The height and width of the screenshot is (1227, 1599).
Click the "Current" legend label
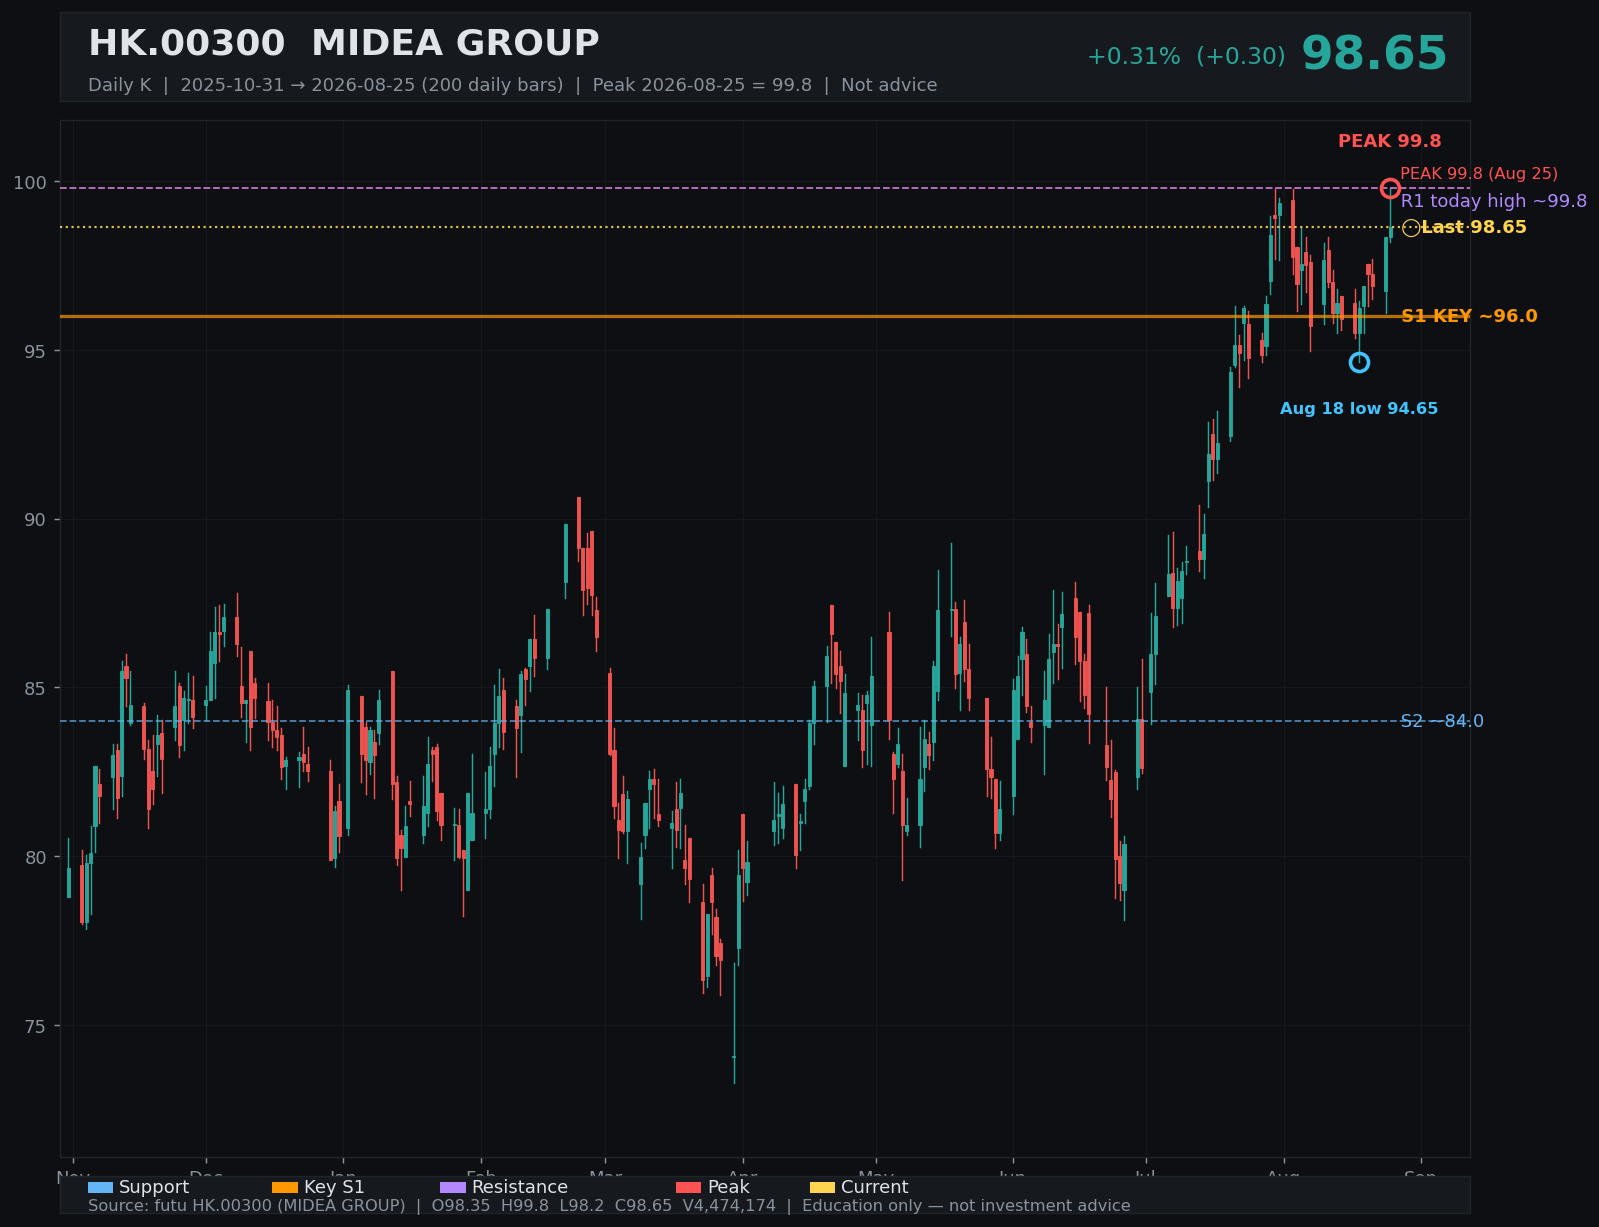coord(875,1187)
